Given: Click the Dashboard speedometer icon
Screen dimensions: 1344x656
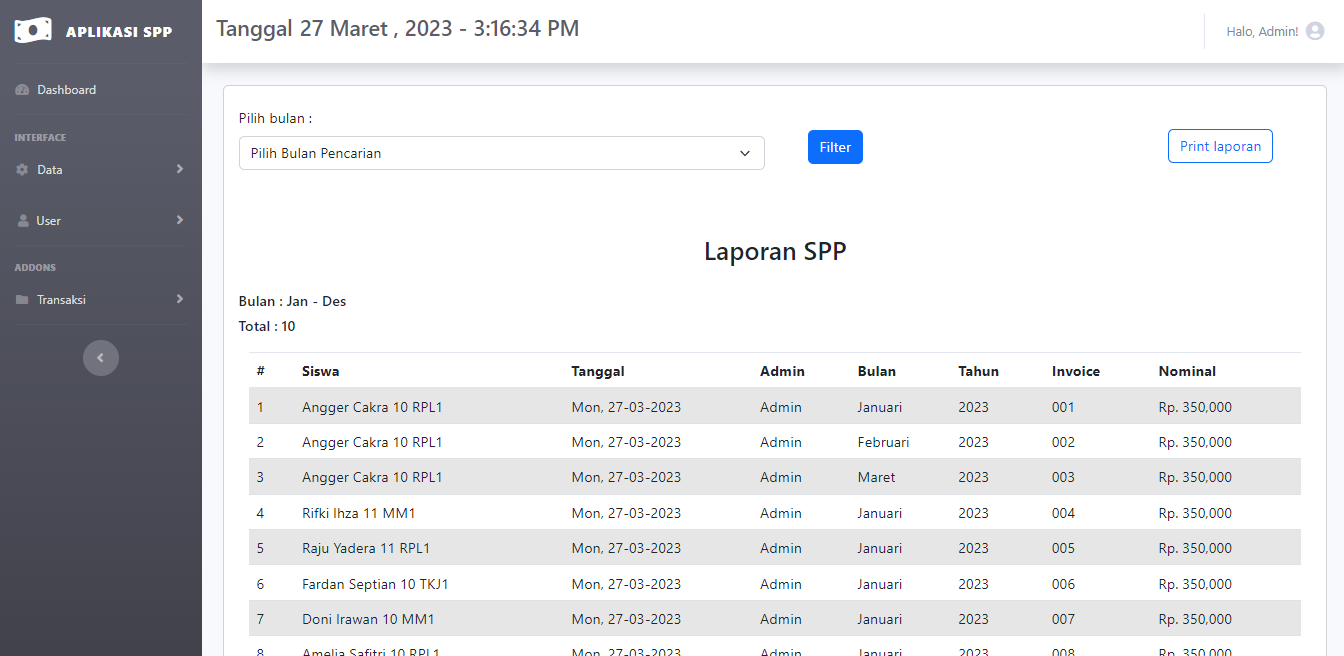Looking at the screenshot, I should 22,89.
